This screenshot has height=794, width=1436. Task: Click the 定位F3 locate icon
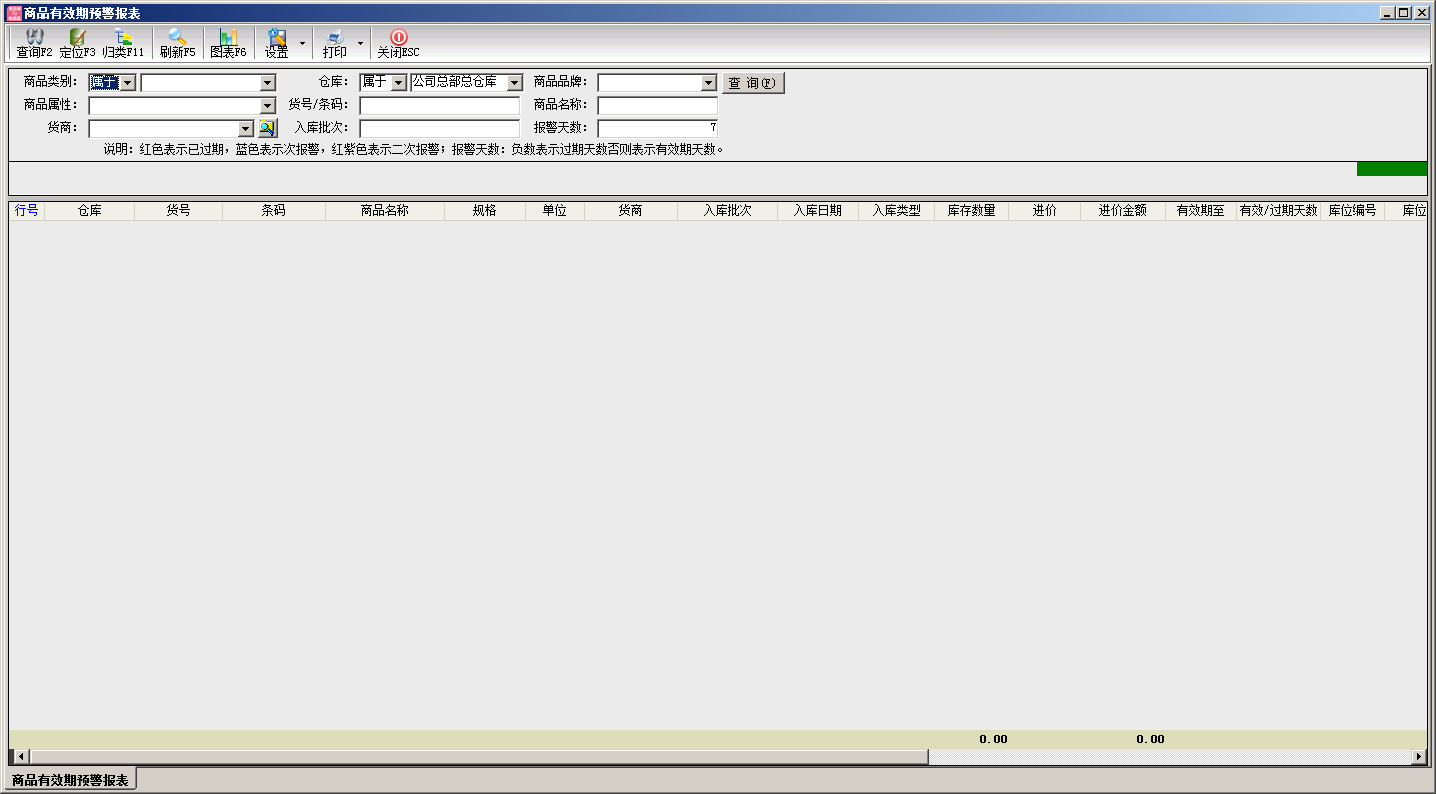pos(77,43)
